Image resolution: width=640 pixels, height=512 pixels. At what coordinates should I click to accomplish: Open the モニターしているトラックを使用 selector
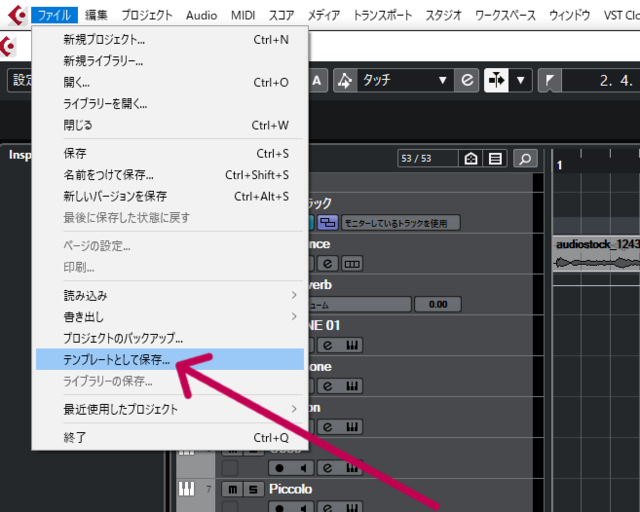pyautogui.click(x=401, y=223)
